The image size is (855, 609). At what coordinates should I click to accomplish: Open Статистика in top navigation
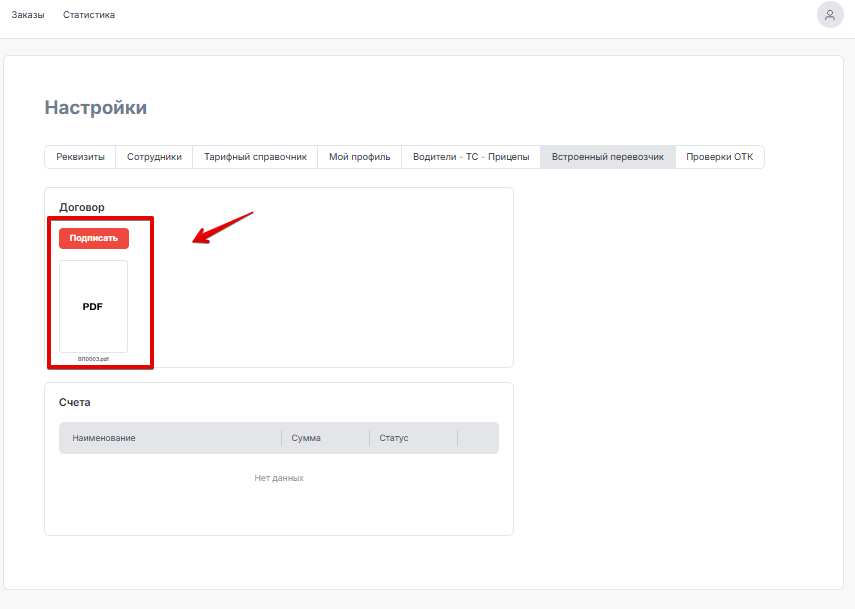(89, 15)
